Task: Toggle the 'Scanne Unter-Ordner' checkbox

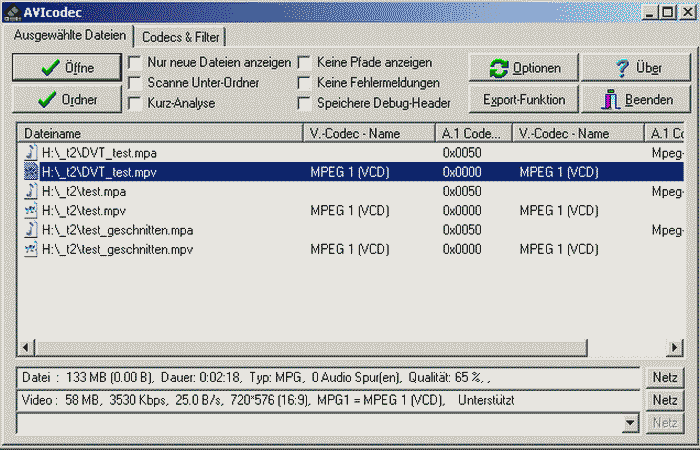Action: [x=135, y=82]
